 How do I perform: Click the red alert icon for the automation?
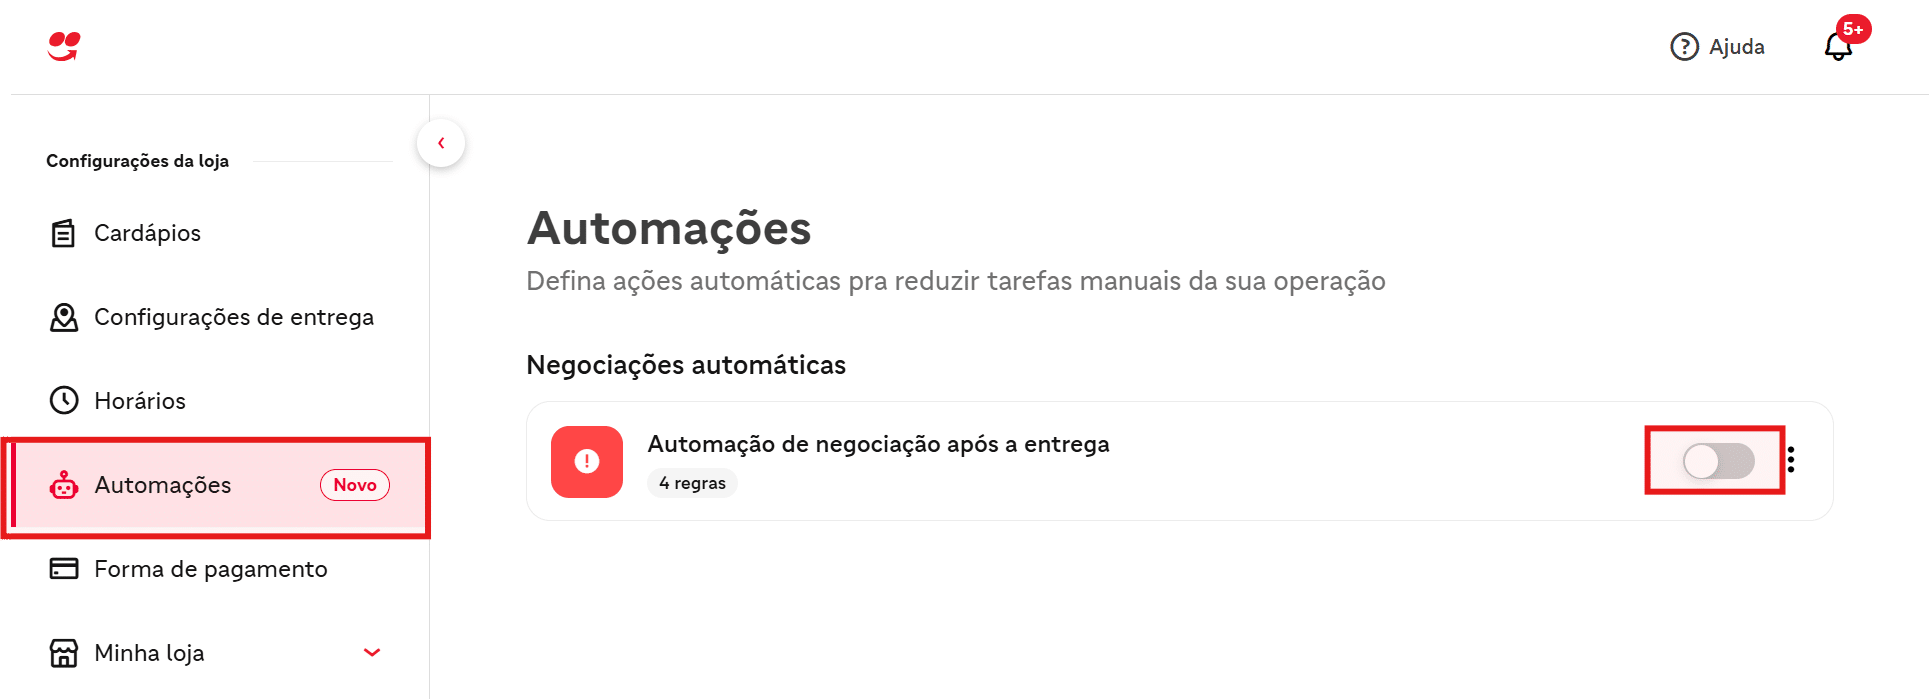[x=587, y=461]
